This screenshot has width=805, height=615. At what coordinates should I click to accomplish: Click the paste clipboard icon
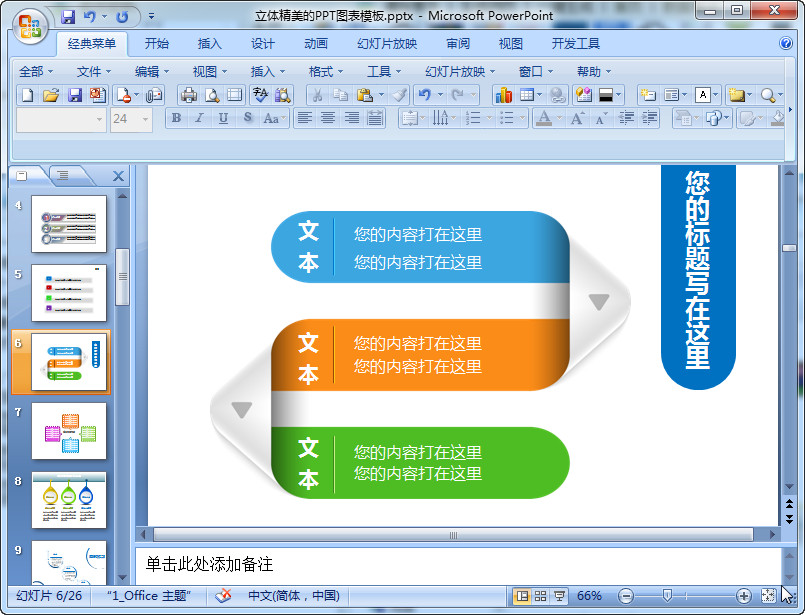[365, 95]
